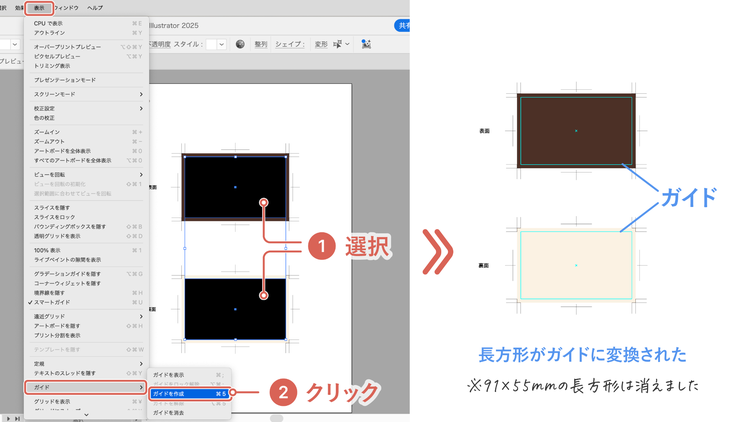Expand the 校正設定 submenu
This screenshot has height=422, width=750.
tap(87, 109)
